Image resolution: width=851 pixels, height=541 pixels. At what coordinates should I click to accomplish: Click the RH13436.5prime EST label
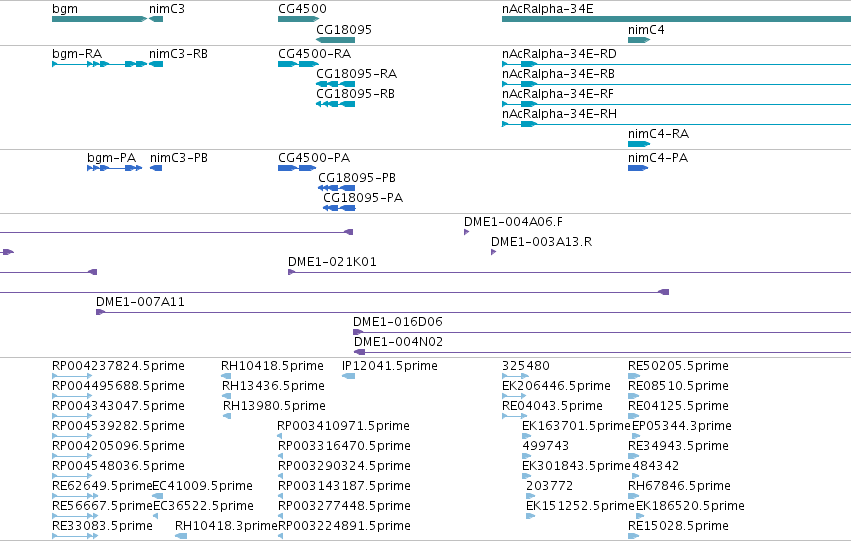click(273, 386)
